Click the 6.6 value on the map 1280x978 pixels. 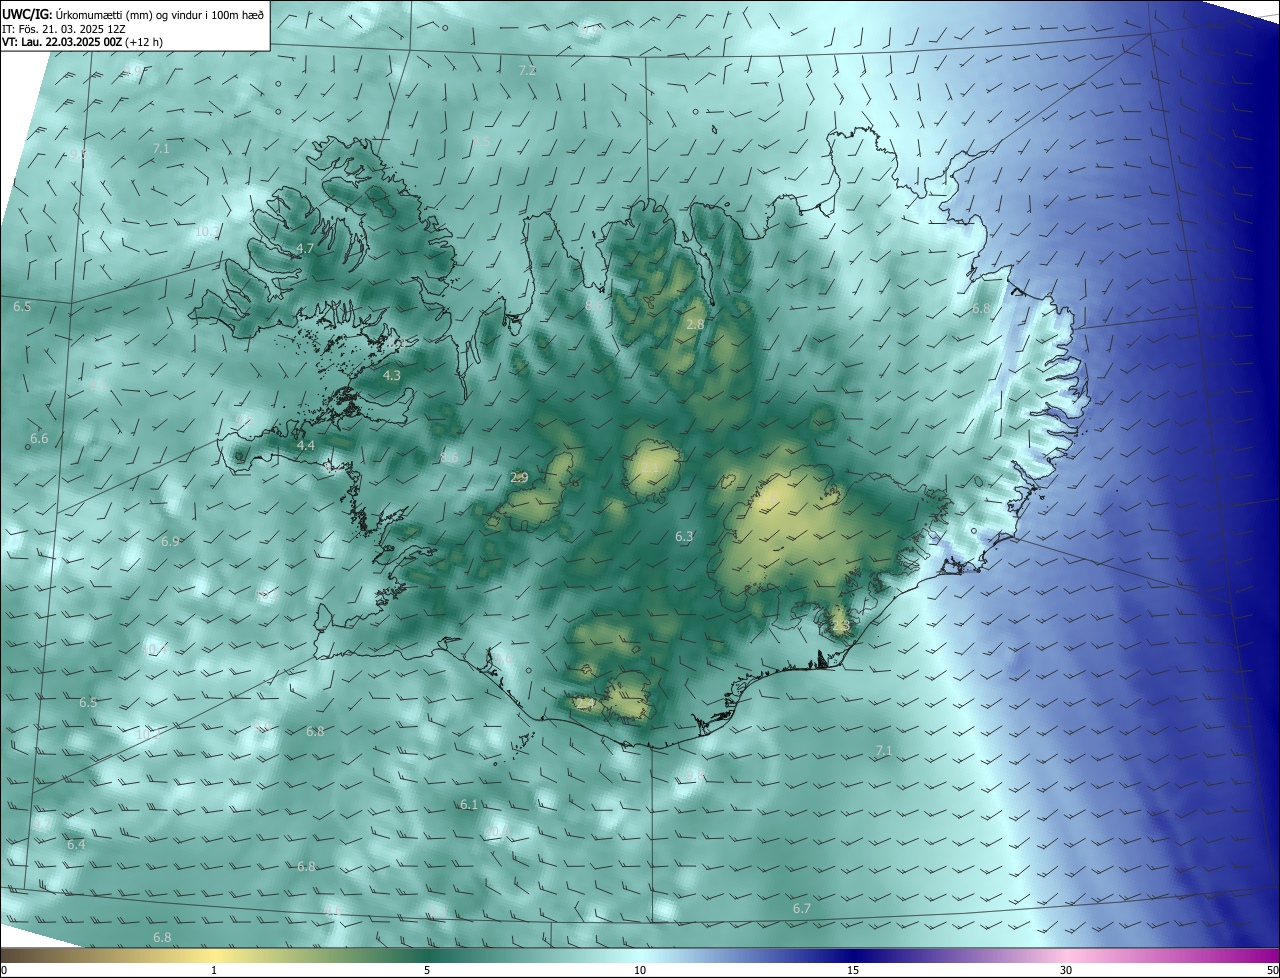pyautogui.click(x=39, y=439)
